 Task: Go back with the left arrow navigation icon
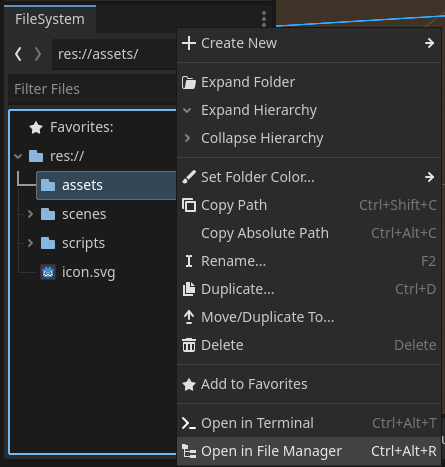pos(18,54)
